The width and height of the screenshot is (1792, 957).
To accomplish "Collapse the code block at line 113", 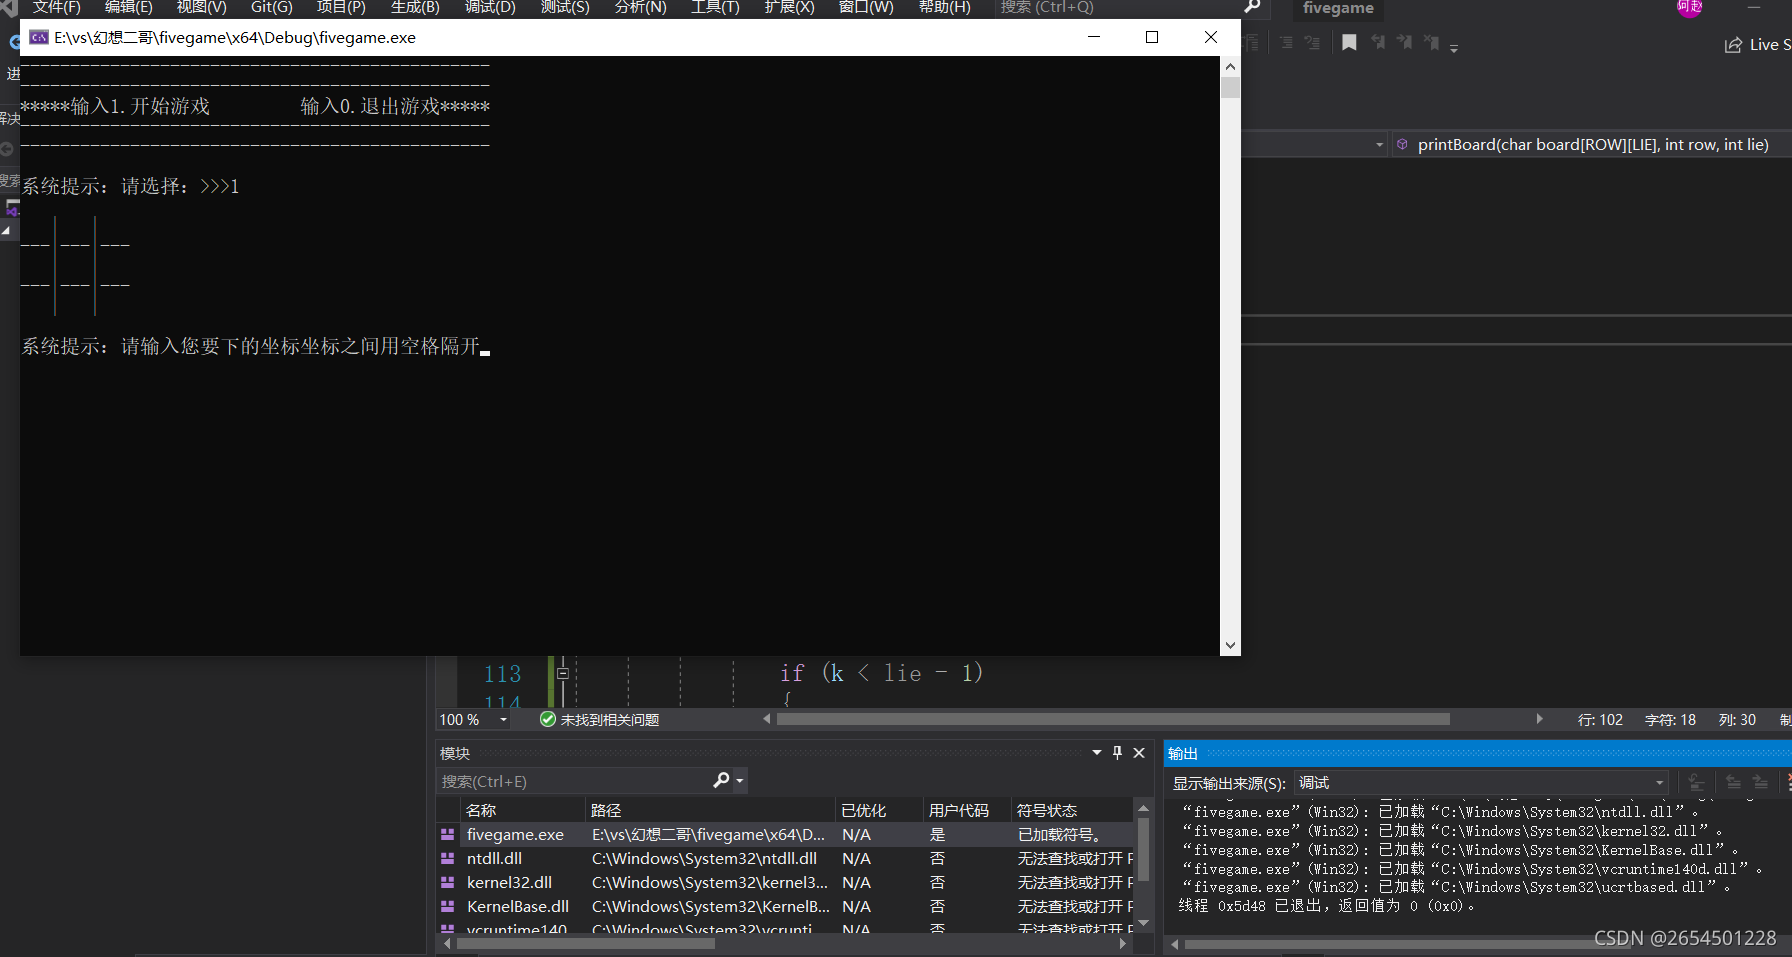I will (563, 673).
